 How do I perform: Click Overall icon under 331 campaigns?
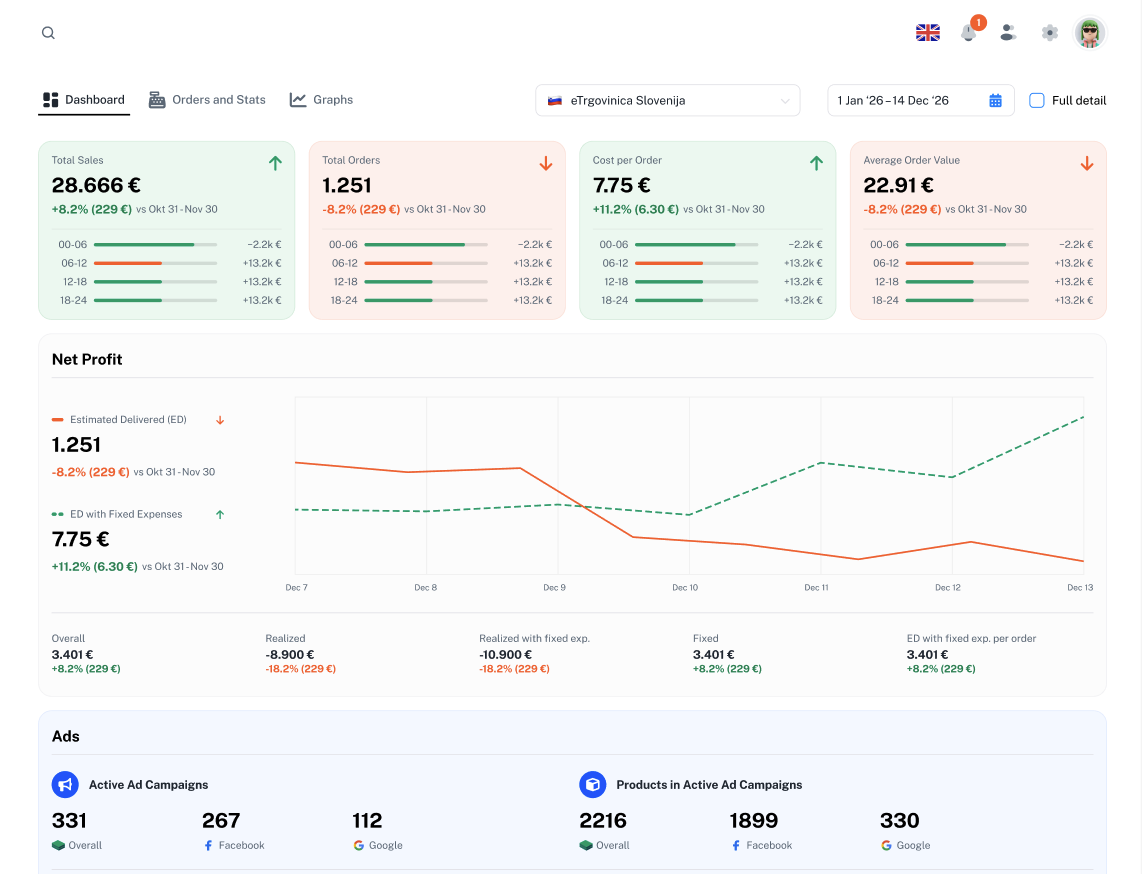[x=58, y=845]
